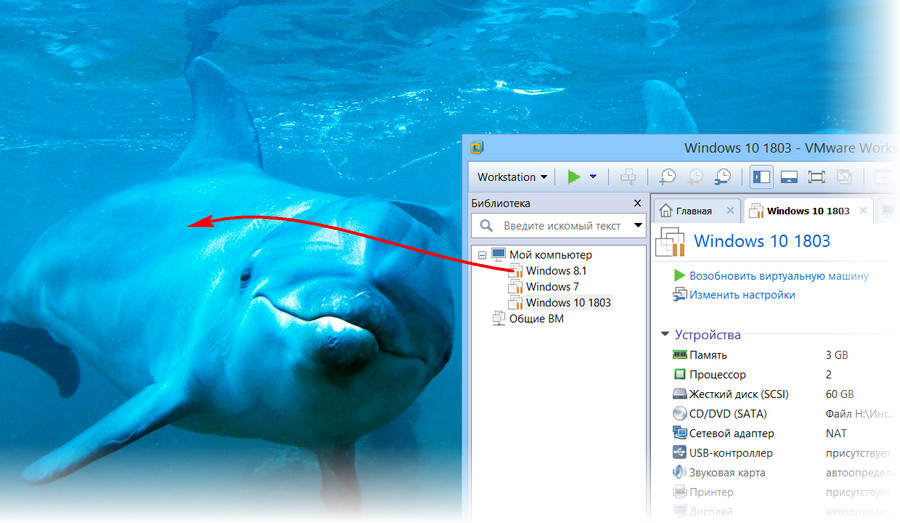Select Мой компьютер in the library tree
Screen dimensions: 900x523
click(550, 254)
